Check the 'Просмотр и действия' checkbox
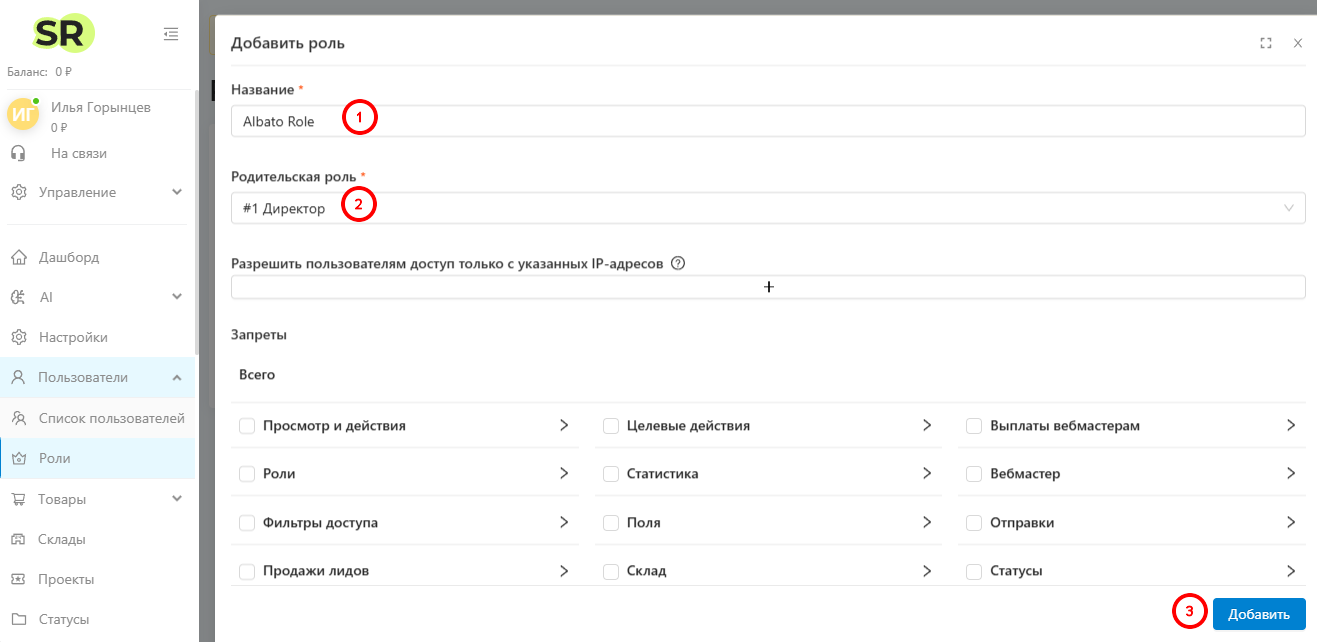 247,426
